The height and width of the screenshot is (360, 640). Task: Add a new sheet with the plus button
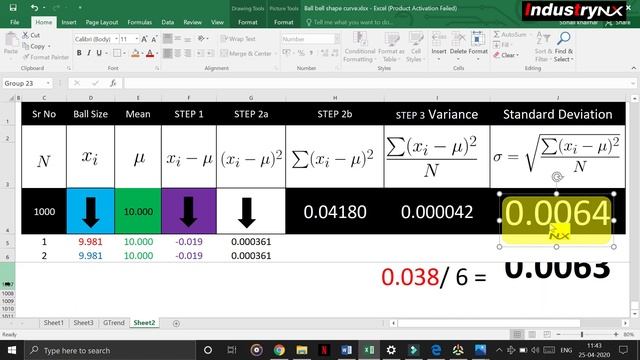[176, 323]
